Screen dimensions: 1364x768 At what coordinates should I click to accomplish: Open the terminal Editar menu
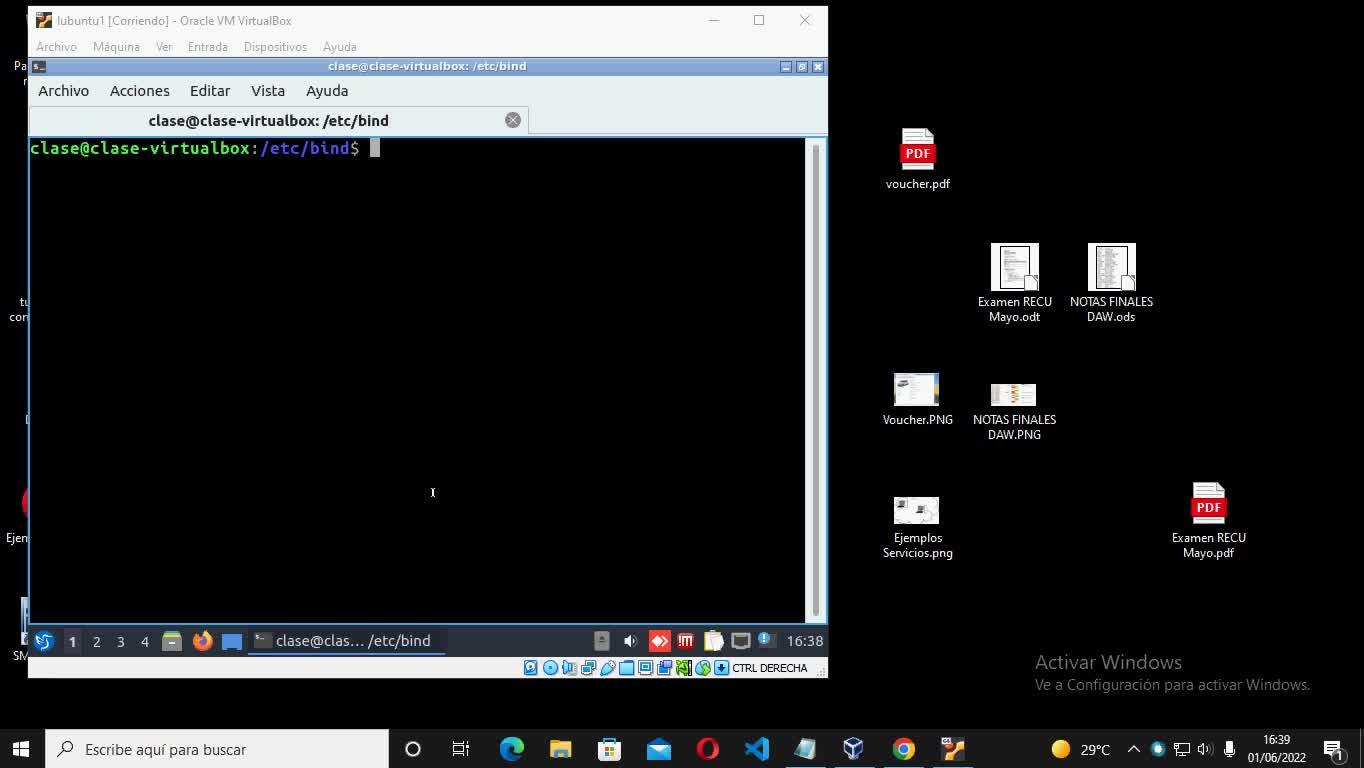click(x=210, y=91)
